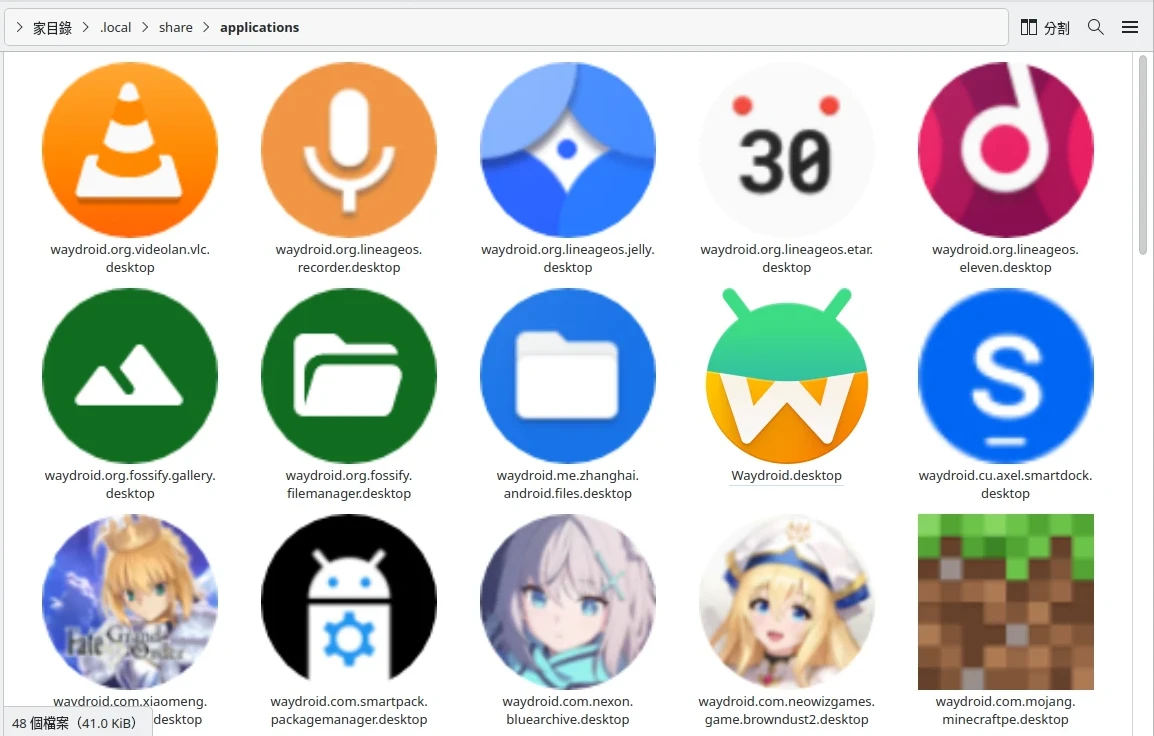Image resolution: width=1154 pixels, height=736 pixels.
Task: Select the Etar calendar icon showing 30
Action: pos(786,149)
